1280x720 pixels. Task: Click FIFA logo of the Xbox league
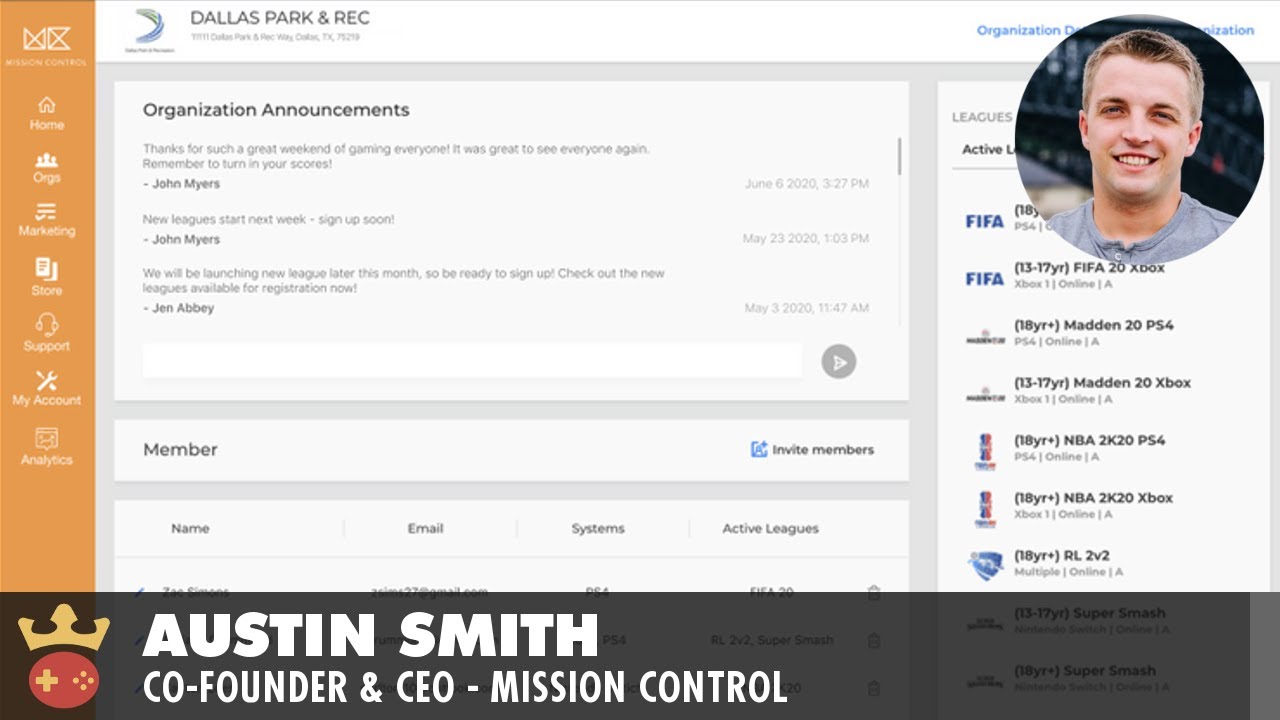click(x=984, y=279)
